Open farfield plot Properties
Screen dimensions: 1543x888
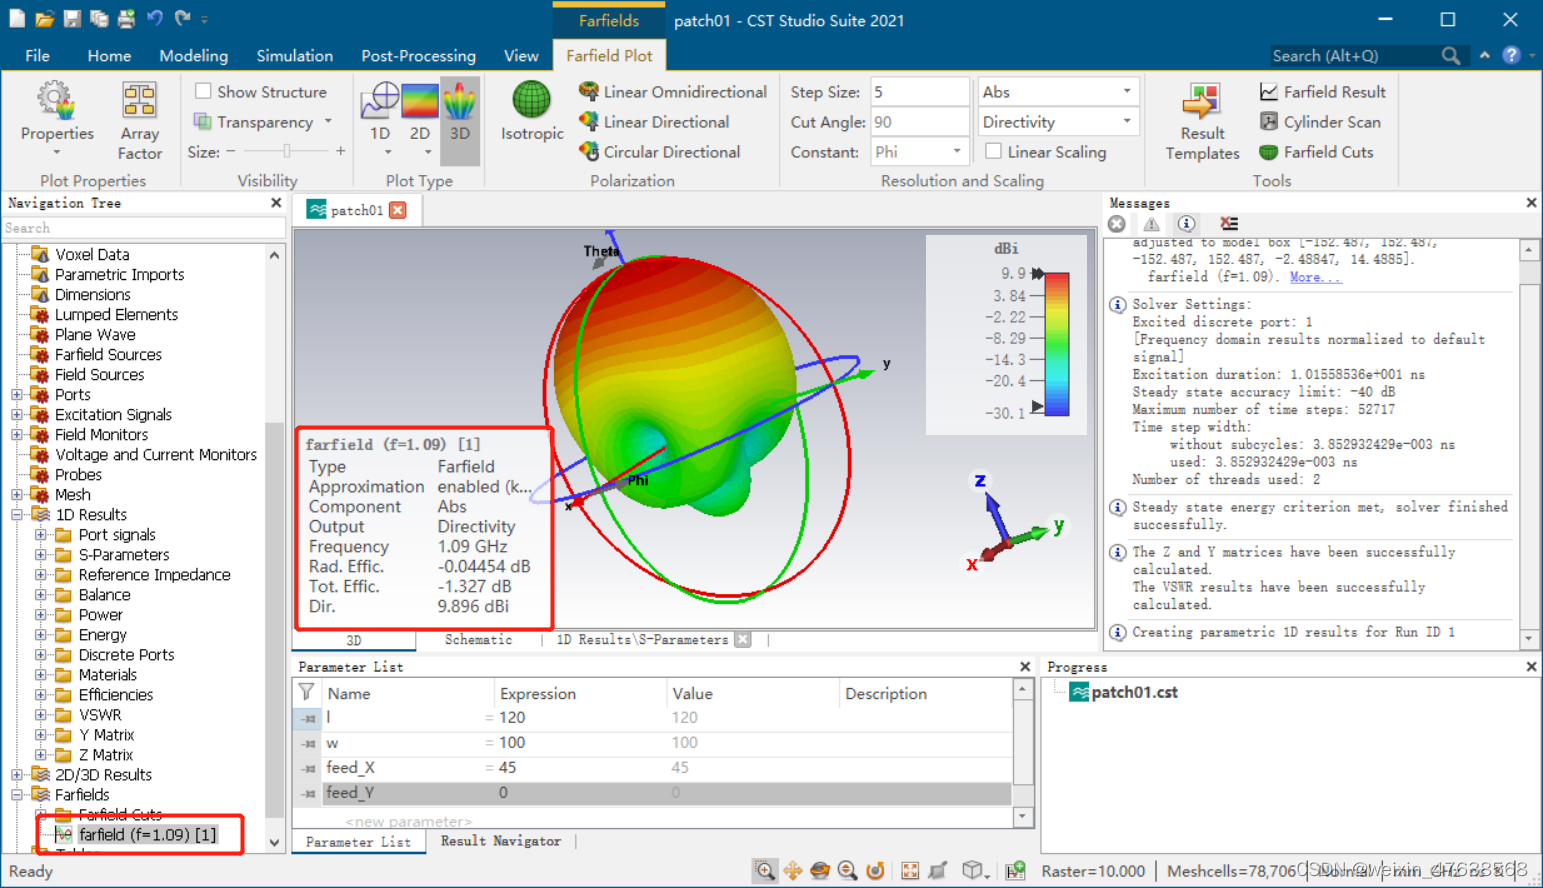(57, 119)
